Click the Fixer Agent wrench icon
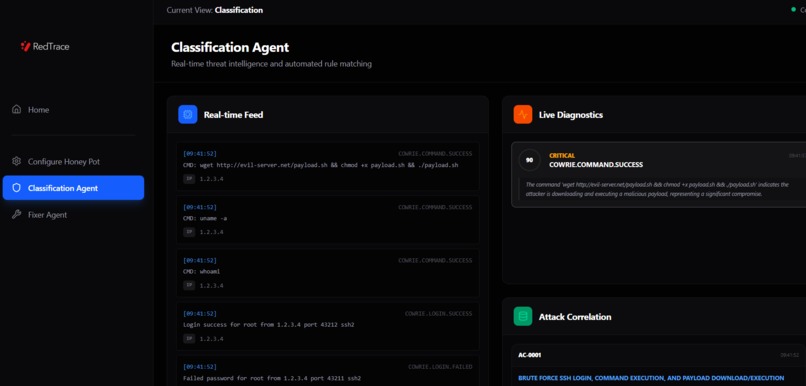The height and width of the screenshot is (386, 806). 16,215
